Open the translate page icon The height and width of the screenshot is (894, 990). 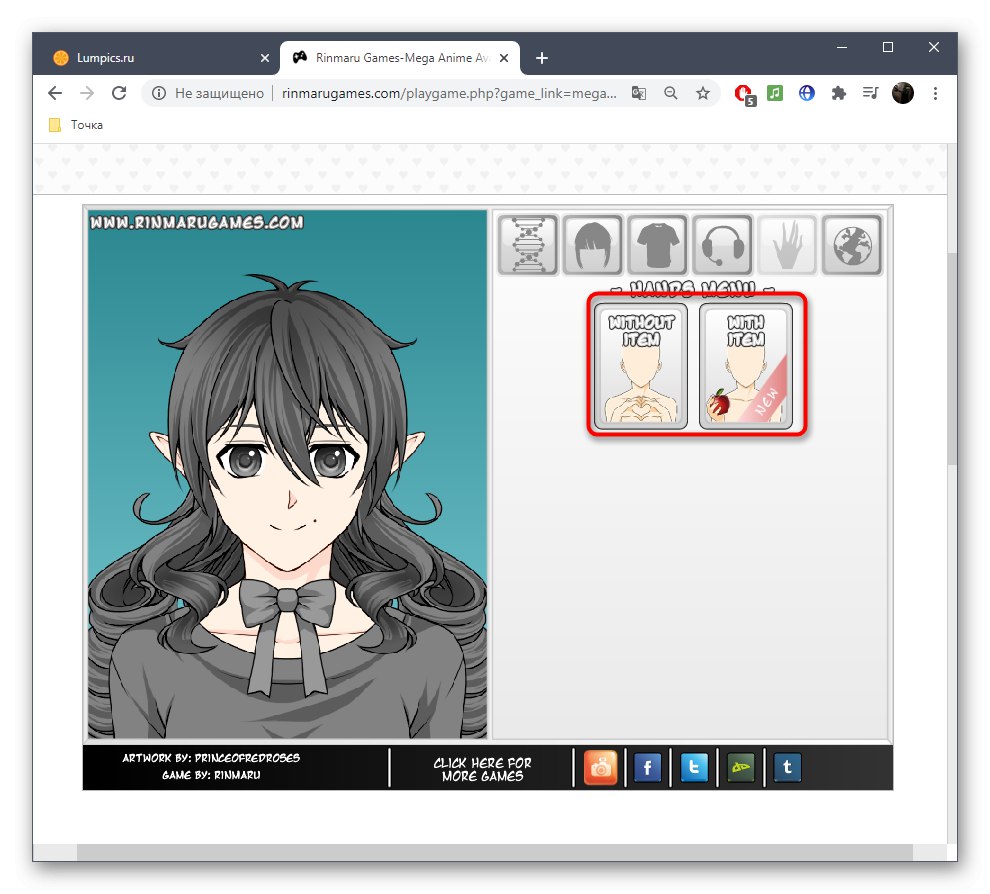coord(639,93)
